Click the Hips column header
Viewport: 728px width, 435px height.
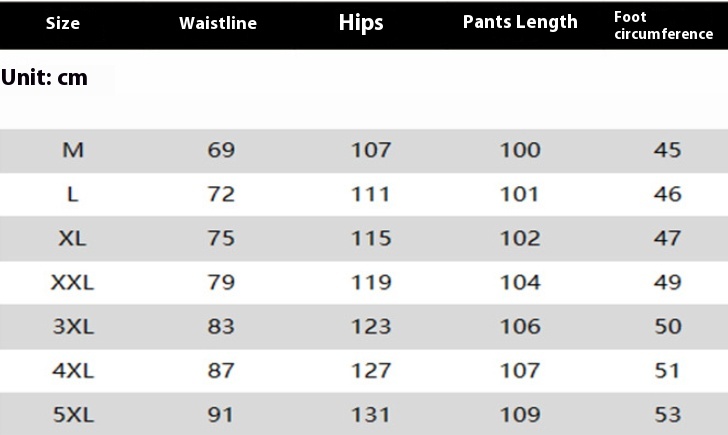[x=361, y=23]
